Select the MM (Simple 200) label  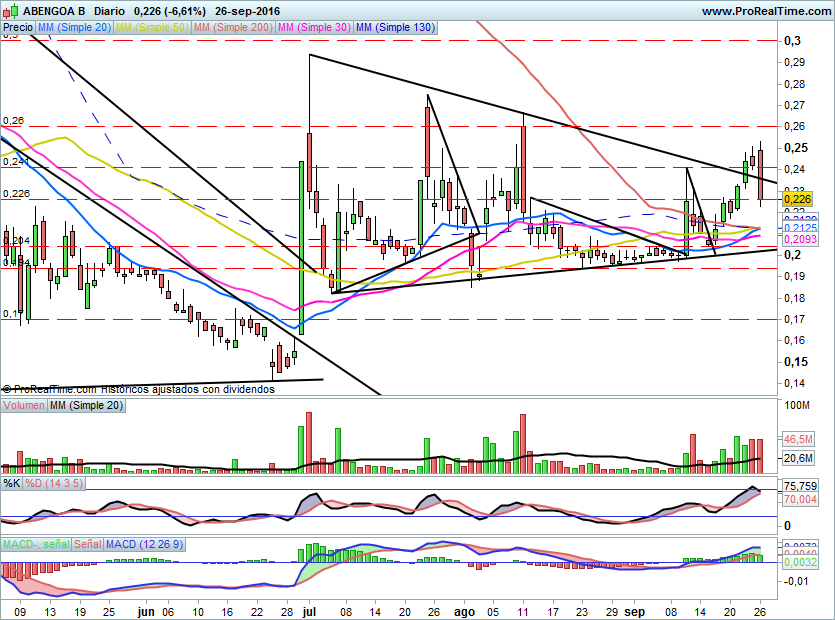tap(232, 28)
